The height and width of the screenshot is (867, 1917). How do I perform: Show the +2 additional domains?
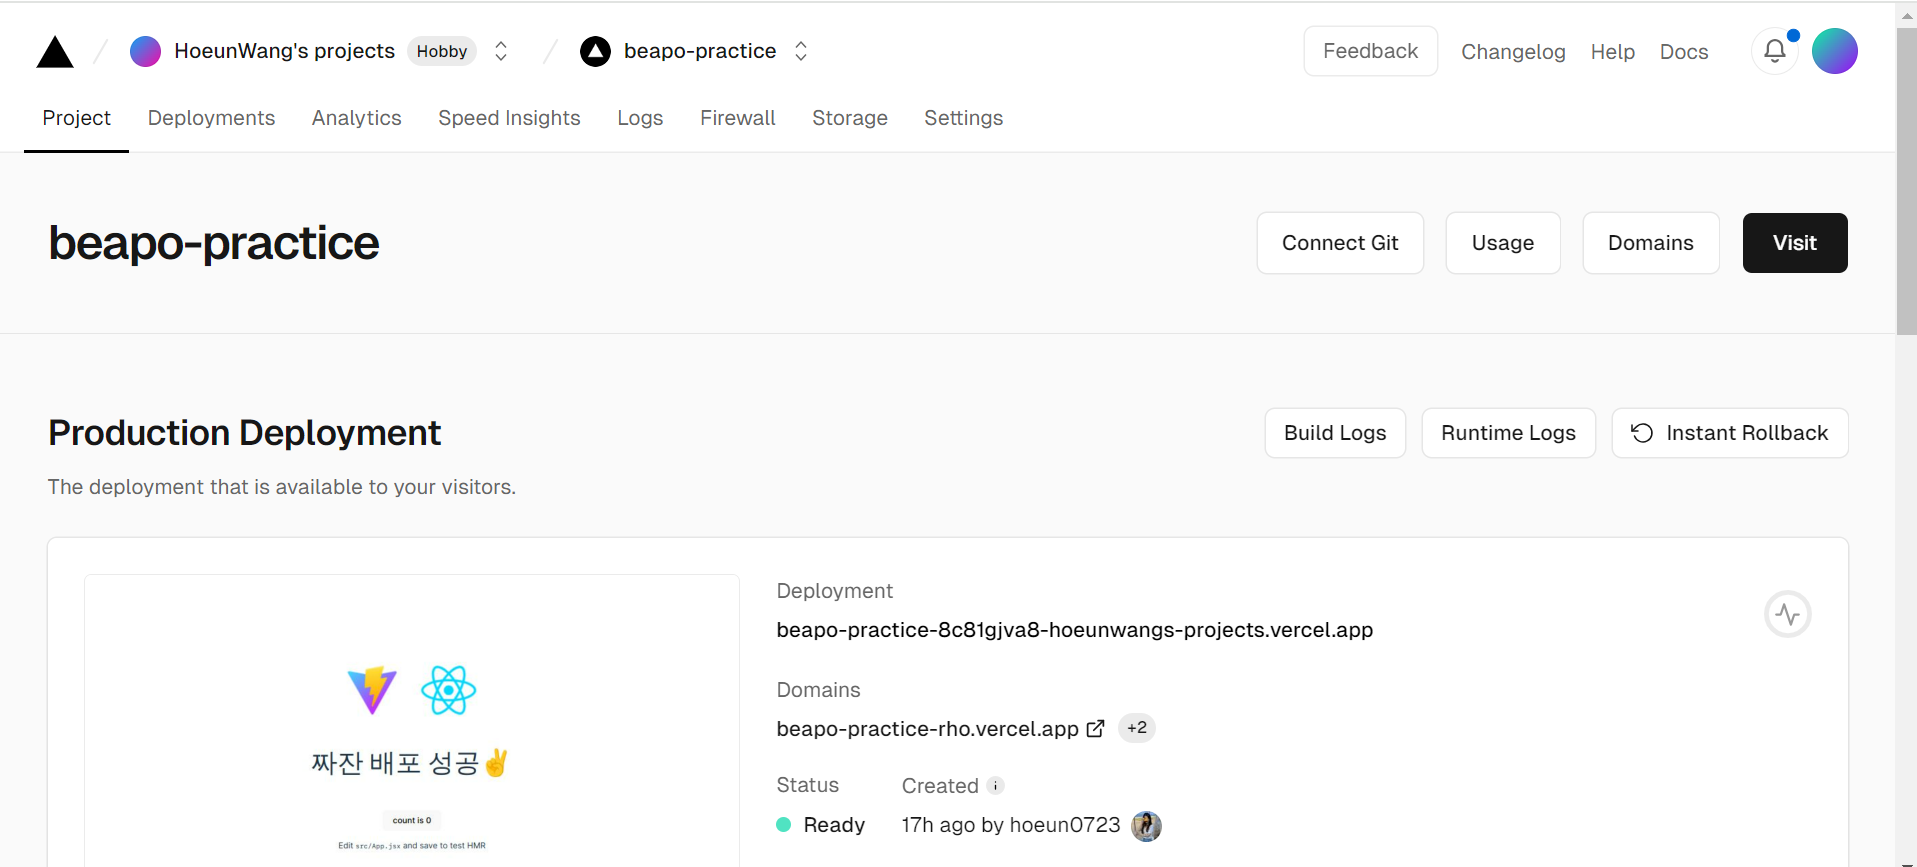(x=1136, y=728)
